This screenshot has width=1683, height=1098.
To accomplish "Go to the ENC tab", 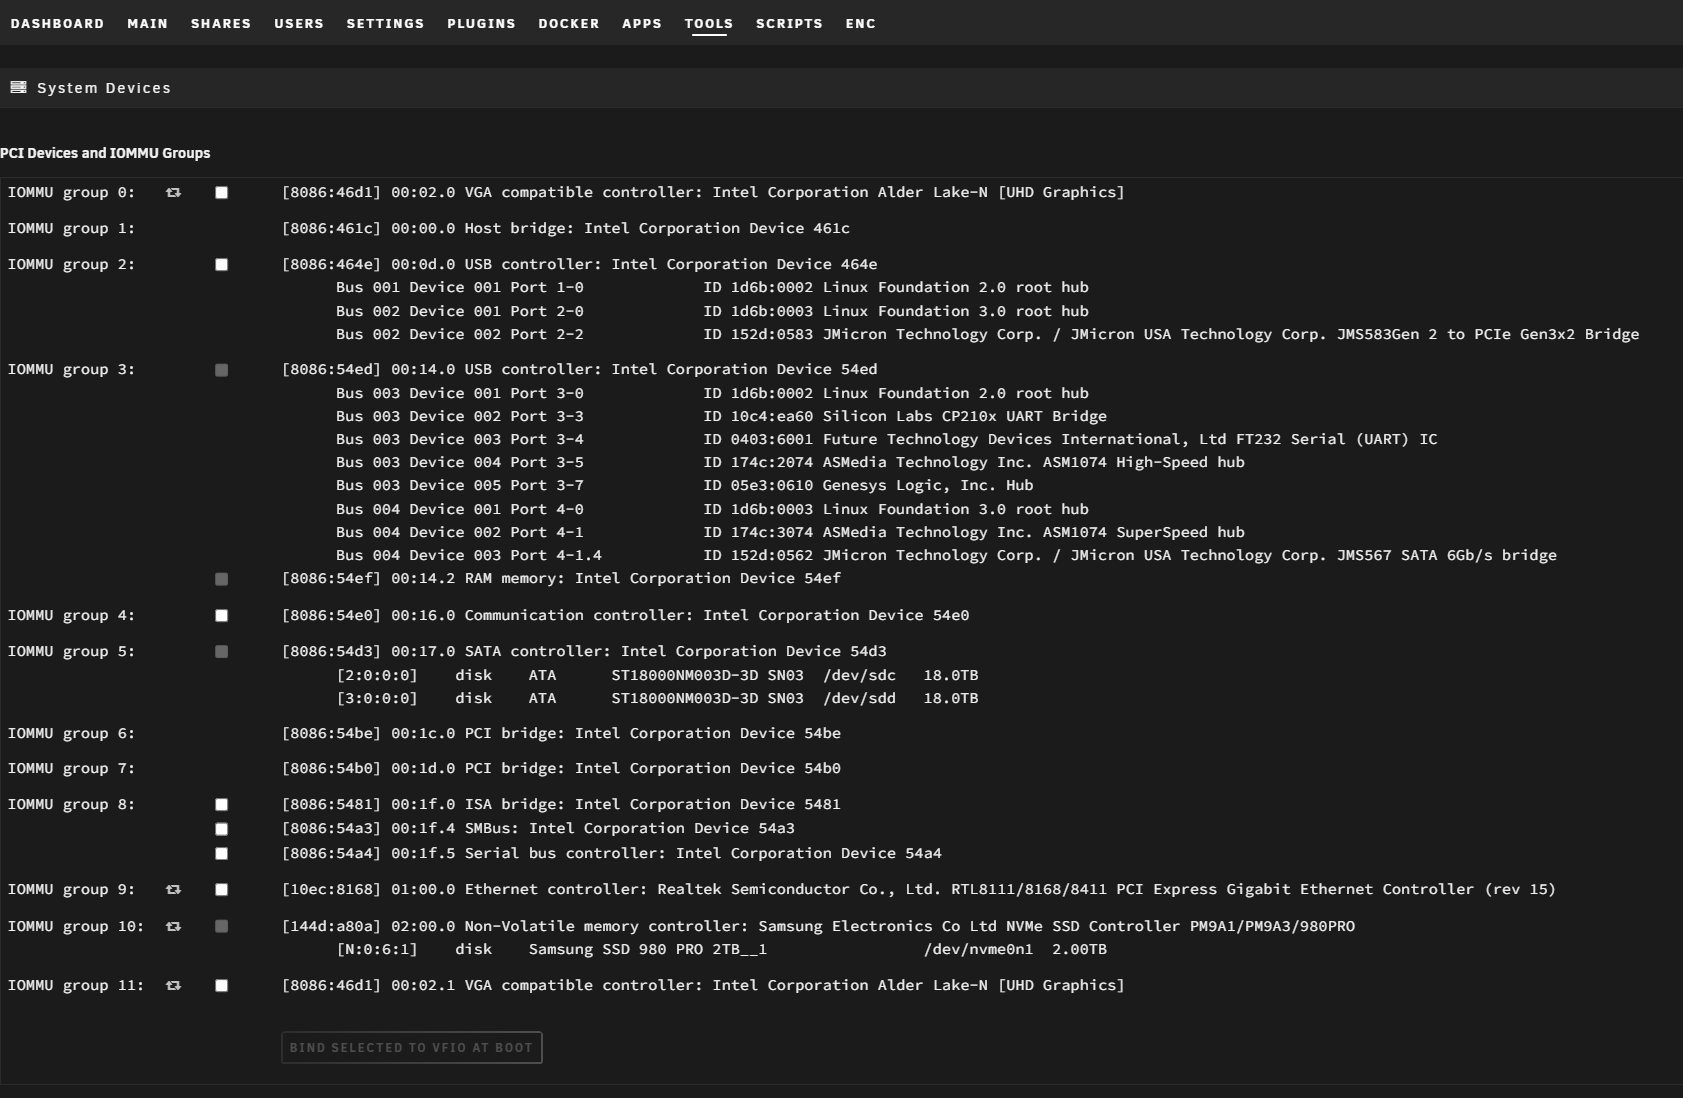I will click(860, 23).
